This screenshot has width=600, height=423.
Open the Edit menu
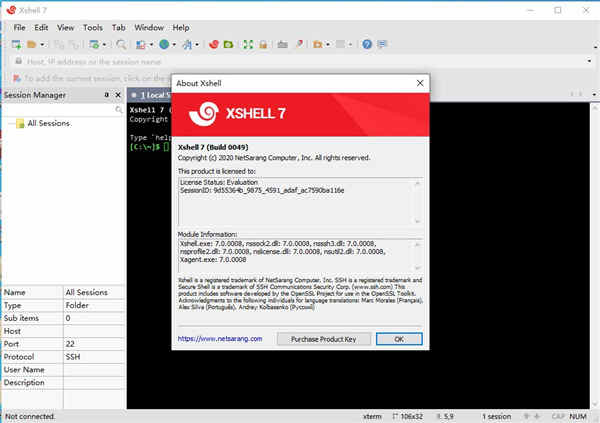(41, 28)
